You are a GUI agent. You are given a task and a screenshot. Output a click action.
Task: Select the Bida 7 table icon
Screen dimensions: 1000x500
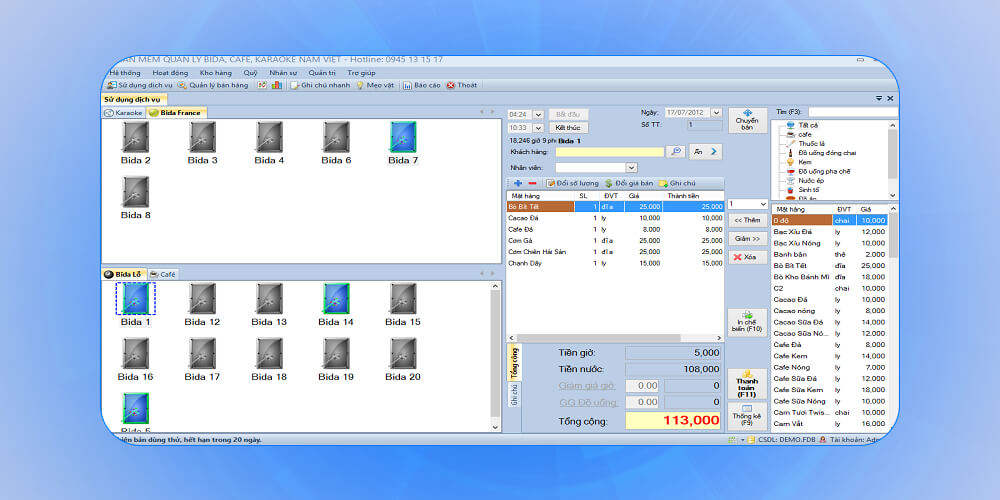tap(403, 138)
